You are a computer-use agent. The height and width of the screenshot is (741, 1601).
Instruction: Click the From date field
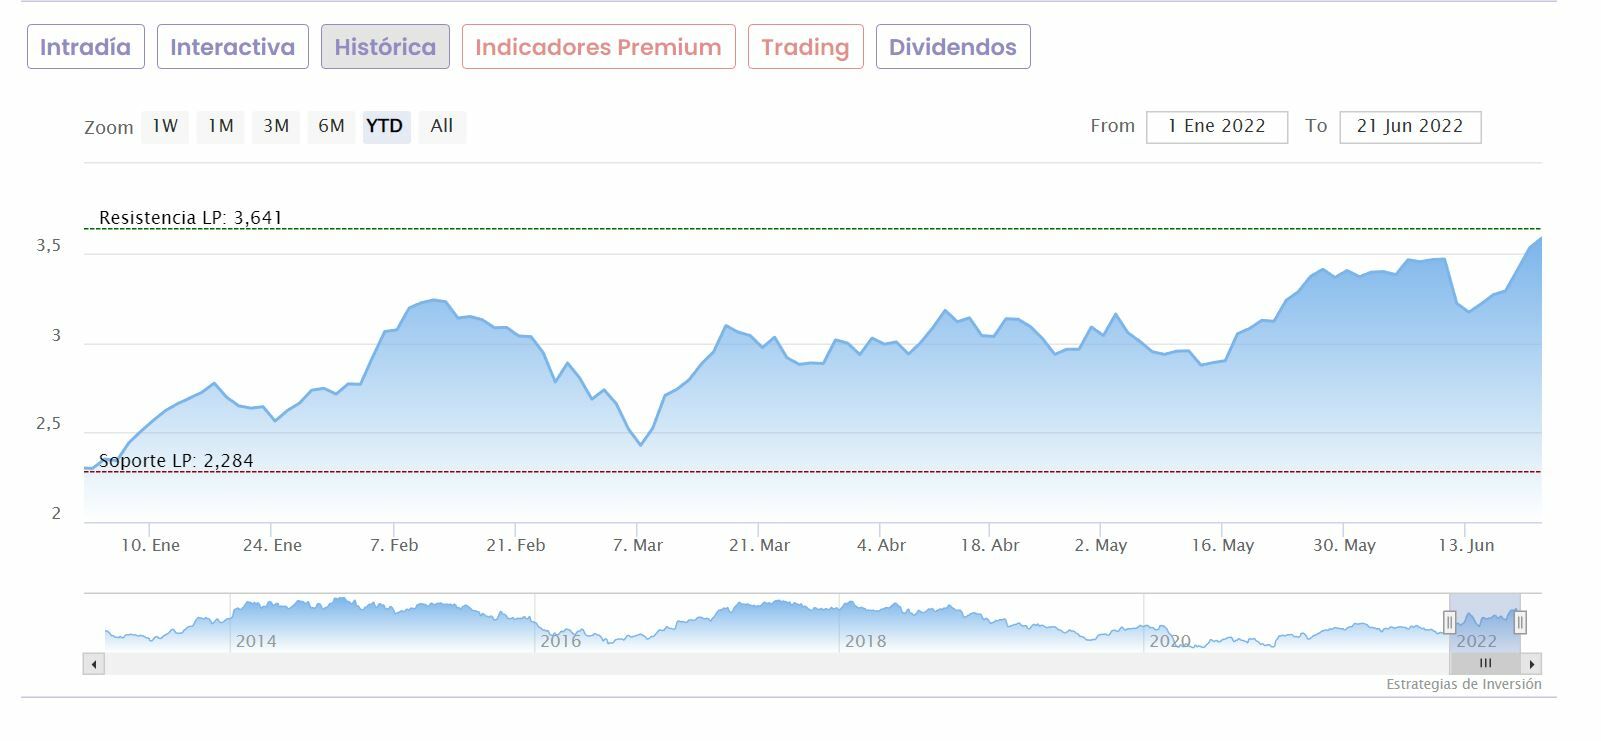click(x=1217, y=127)
